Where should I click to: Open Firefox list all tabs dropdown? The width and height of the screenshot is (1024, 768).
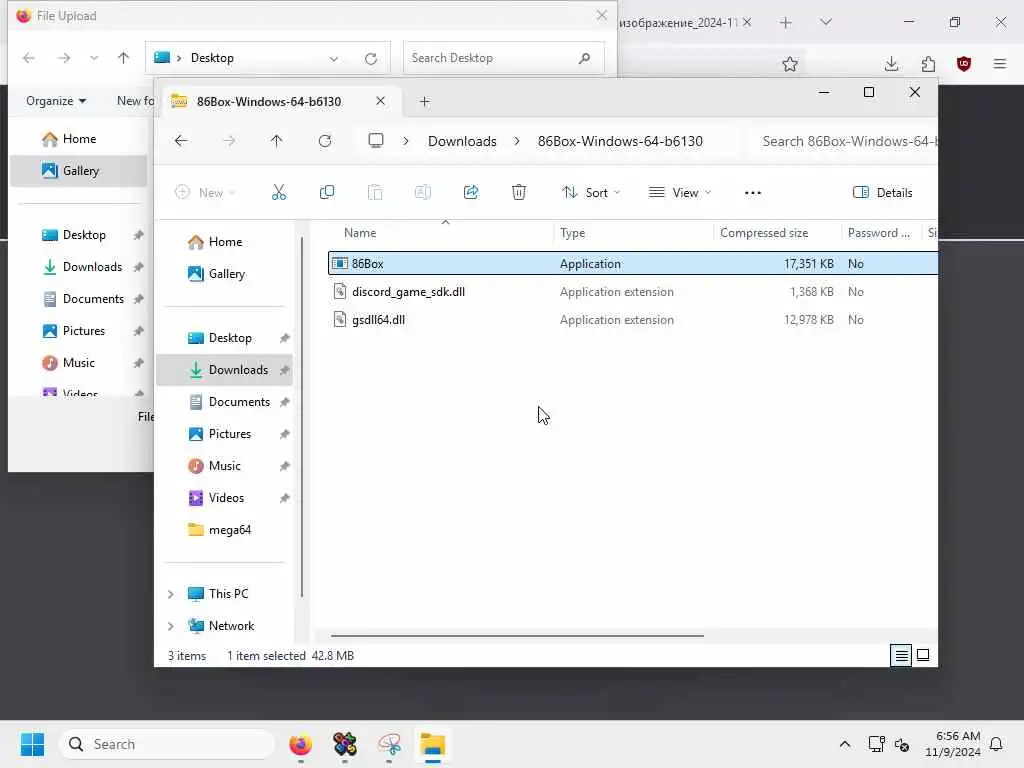tap(825, 22)
